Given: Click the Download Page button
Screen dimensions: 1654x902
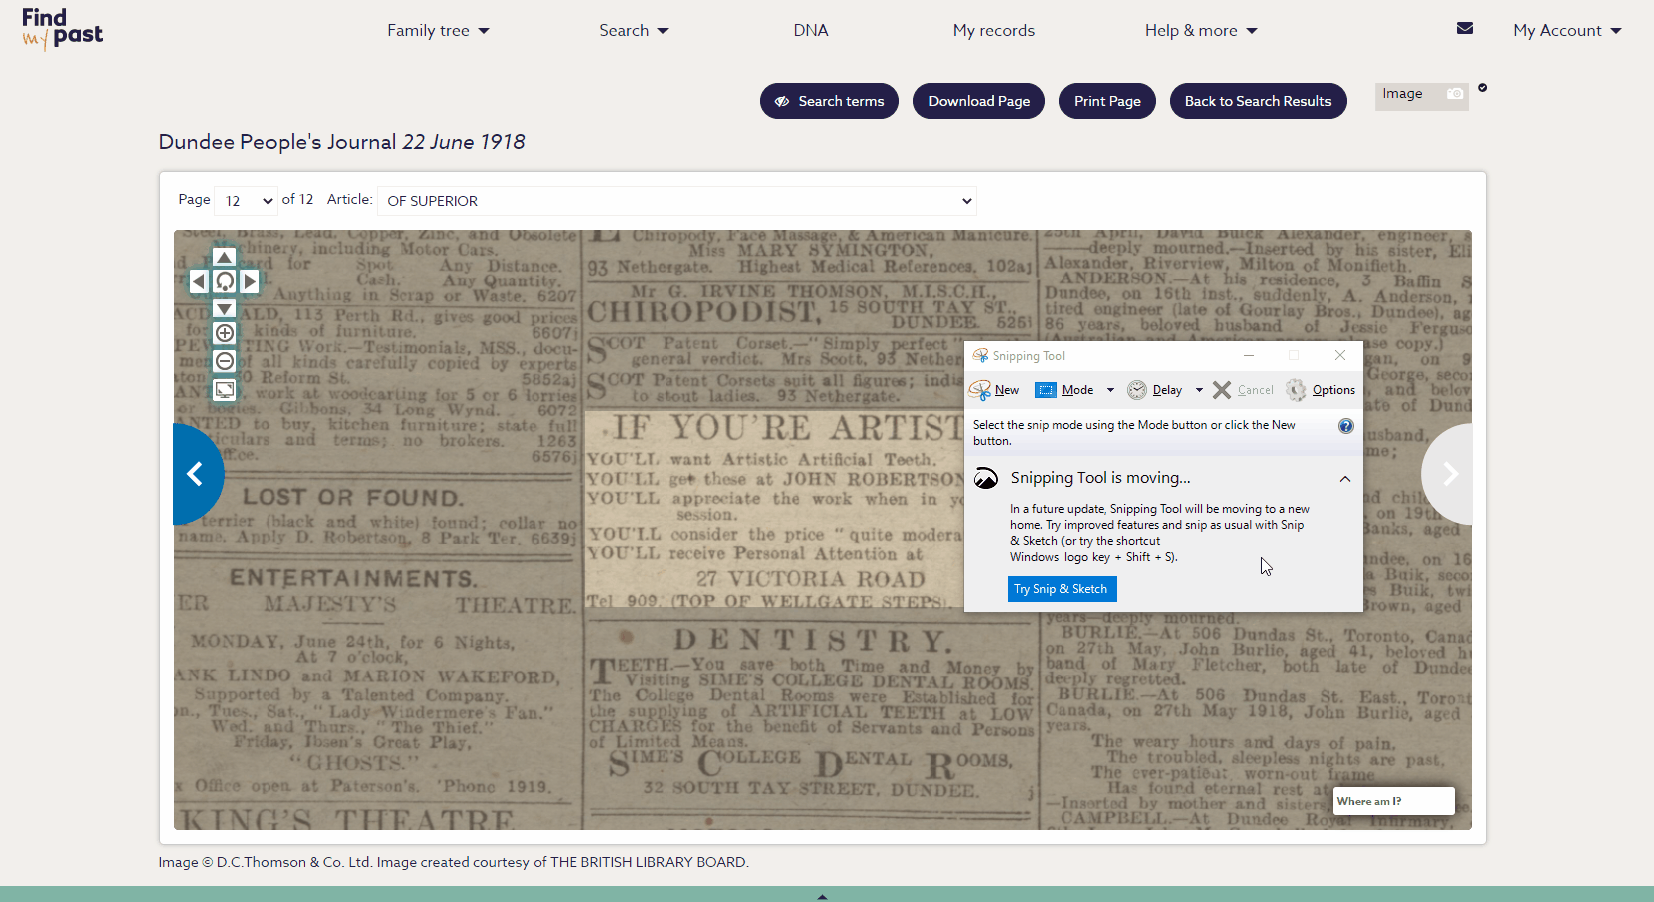Looking at the screenshot, I should (x=979, y=101).
